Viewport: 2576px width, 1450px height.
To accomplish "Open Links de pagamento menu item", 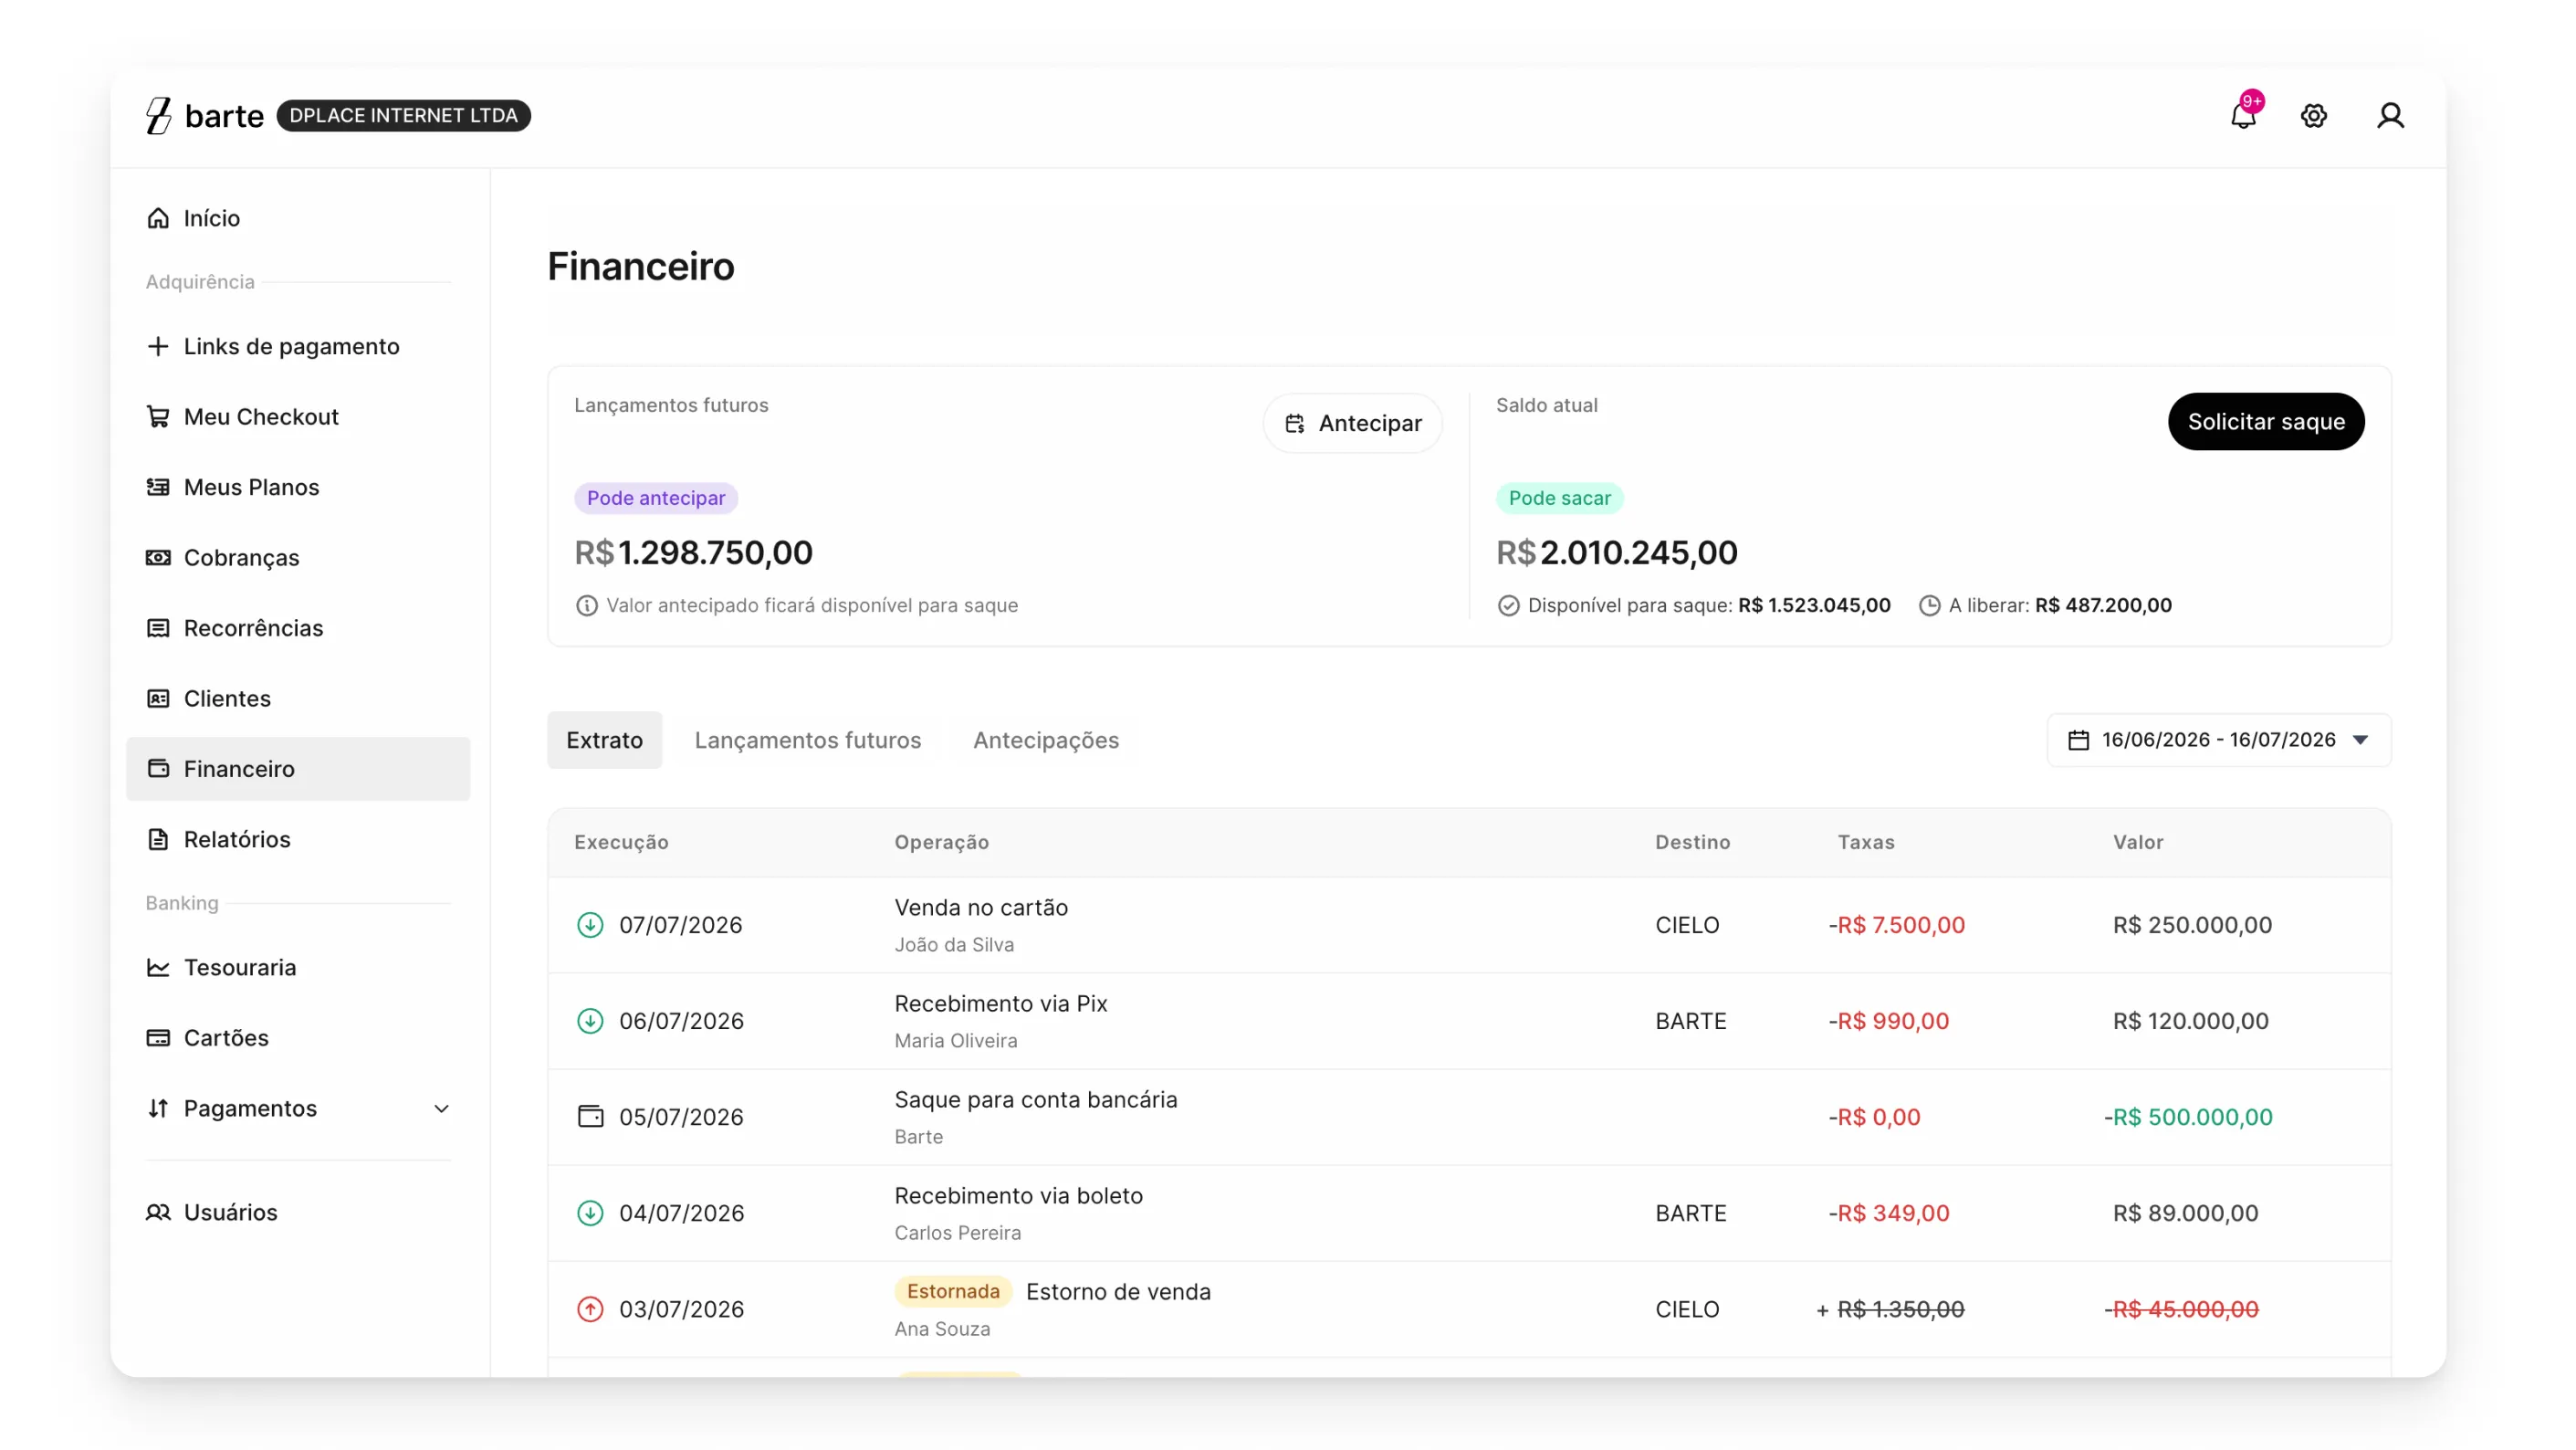I will (298, 346).
